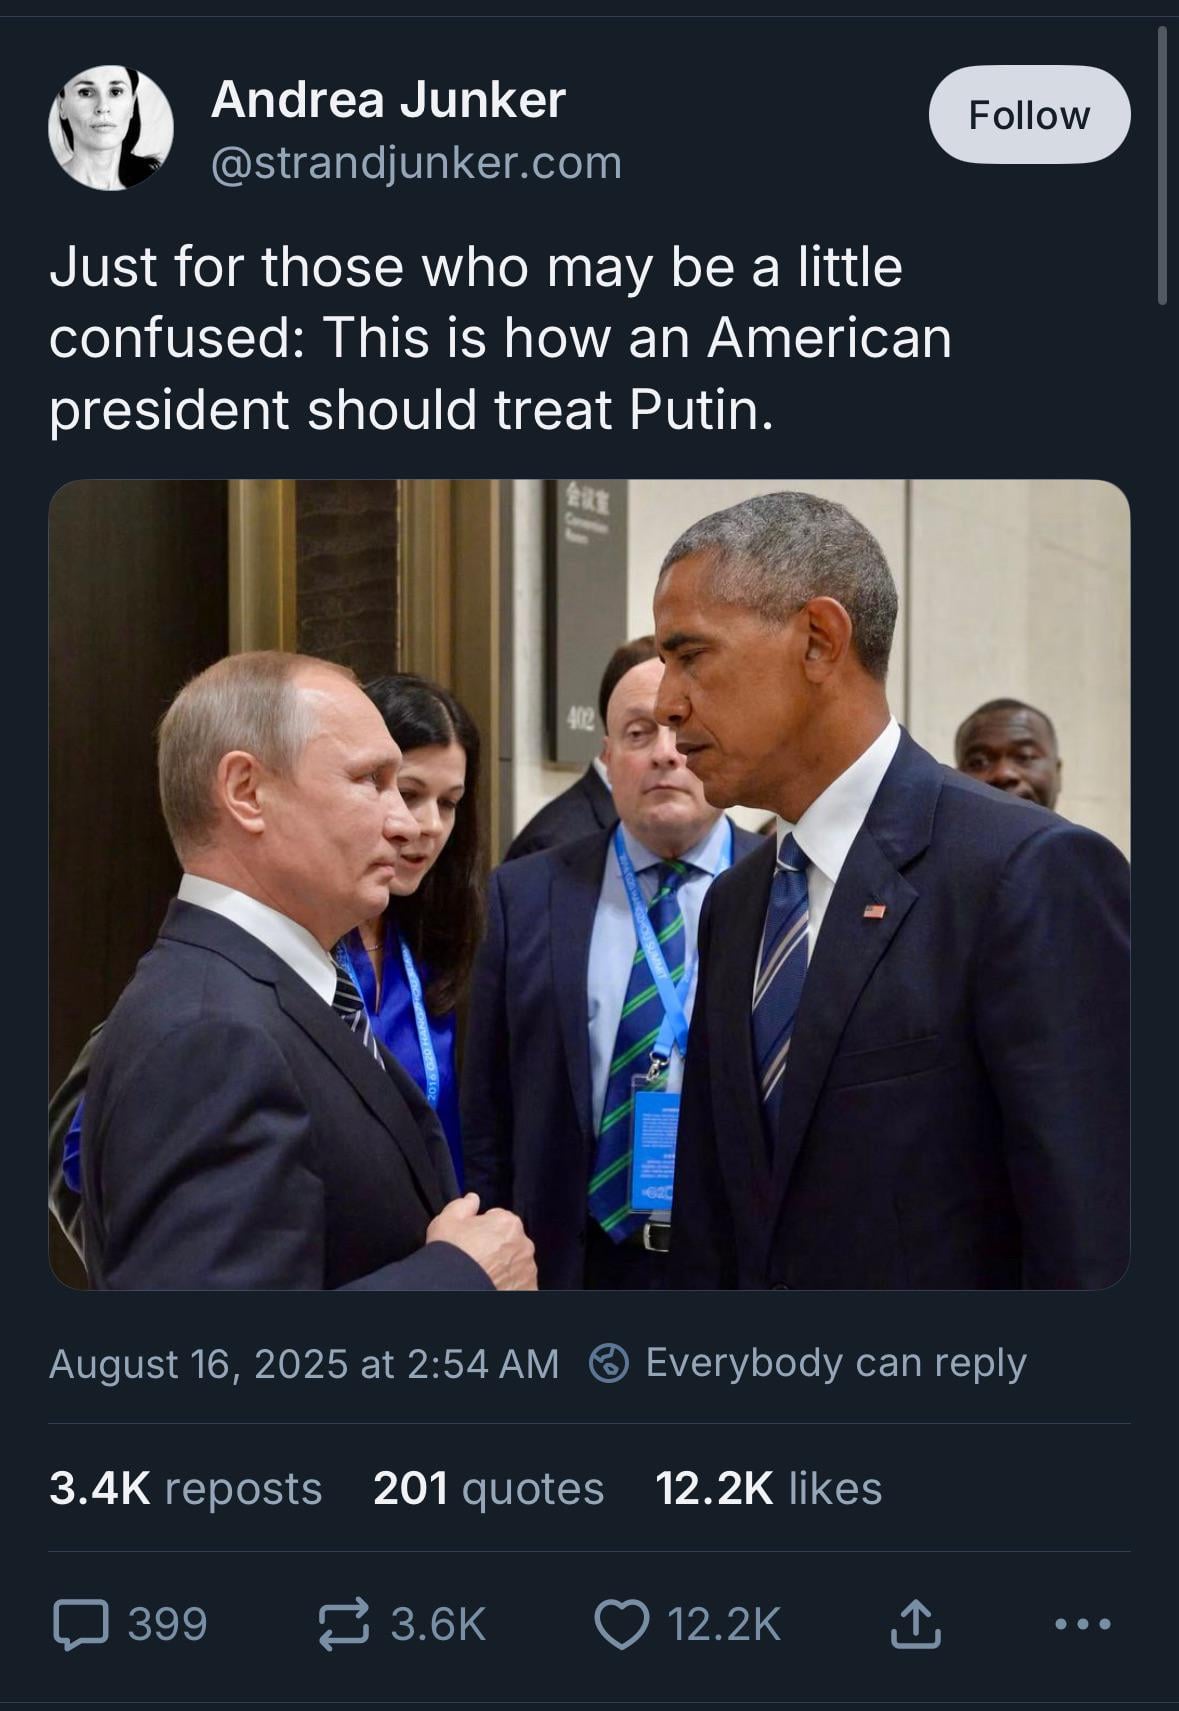Open the @strandjunker.com handle link
This screenshot has height=1711, width=1179.
tap(416, 163)
